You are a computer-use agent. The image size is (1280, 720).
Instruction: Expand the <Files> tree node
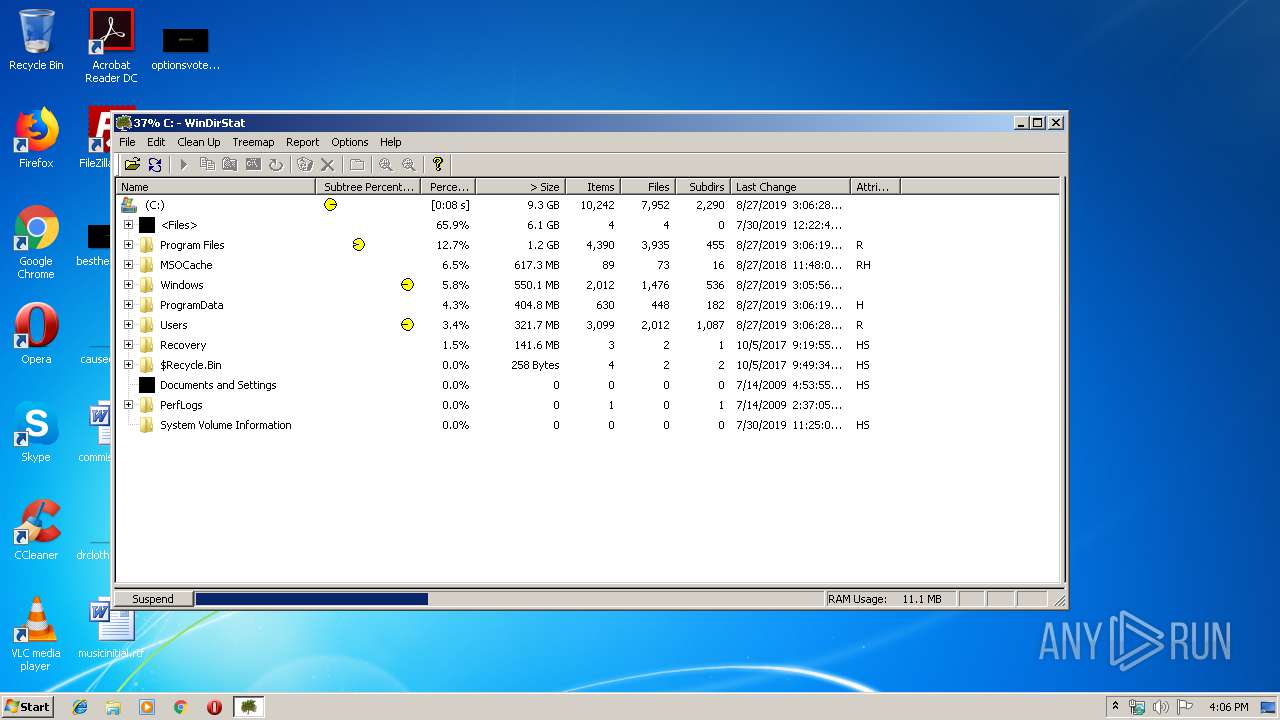pos(128,225)
